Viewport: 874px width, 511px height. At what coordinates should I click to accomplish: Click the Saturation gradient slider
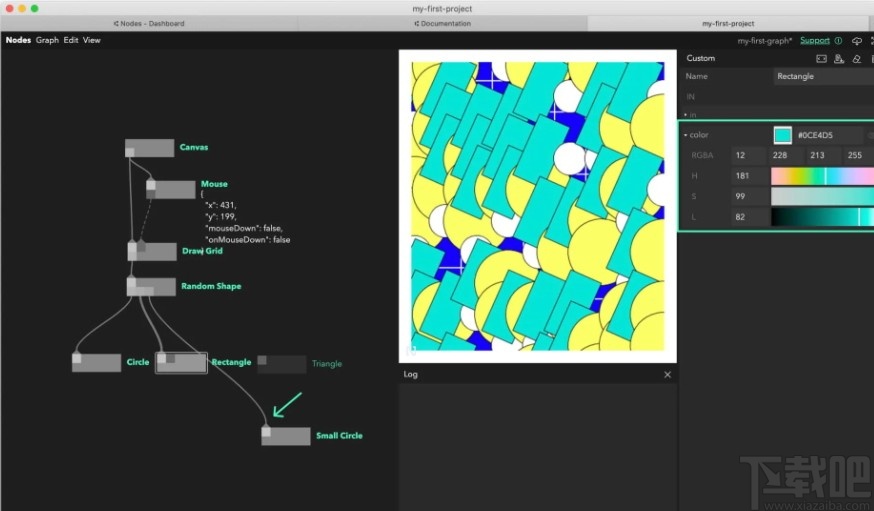[x=822, y=196]
